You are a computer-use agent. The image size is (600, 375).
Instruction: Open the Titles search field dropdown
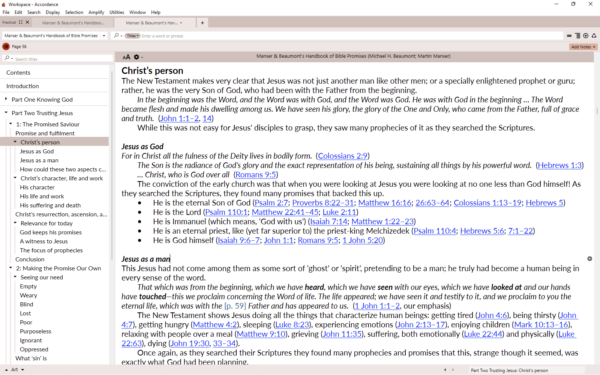(x=132, y=36)
